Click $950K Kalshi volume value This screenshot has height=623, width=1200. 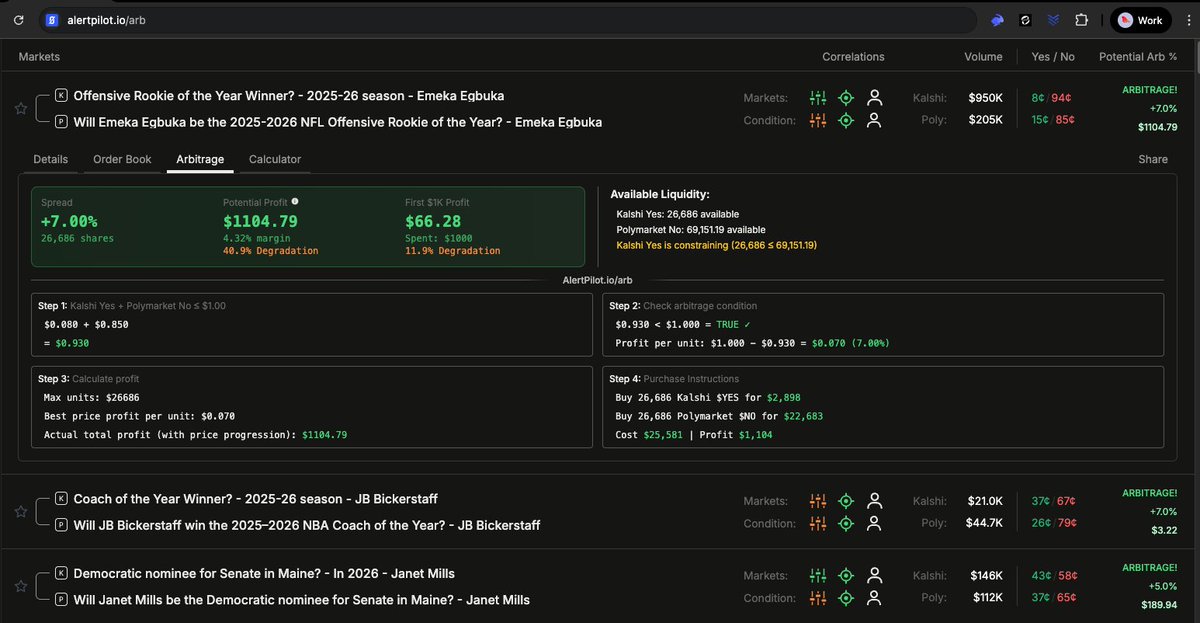click(x=986, y=98)
